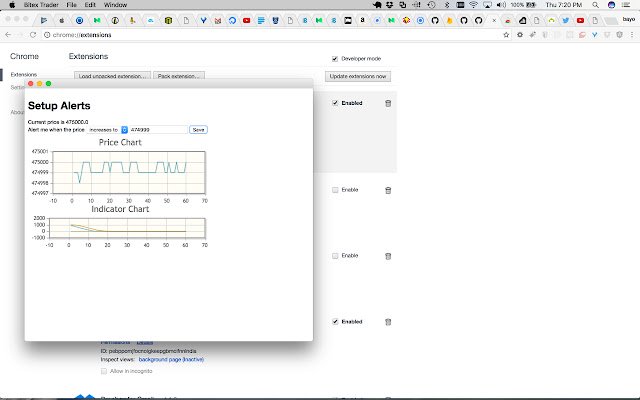Screen dimensions: 640x400
Task: Click Update extensions now button
Action: pos(358,76)
